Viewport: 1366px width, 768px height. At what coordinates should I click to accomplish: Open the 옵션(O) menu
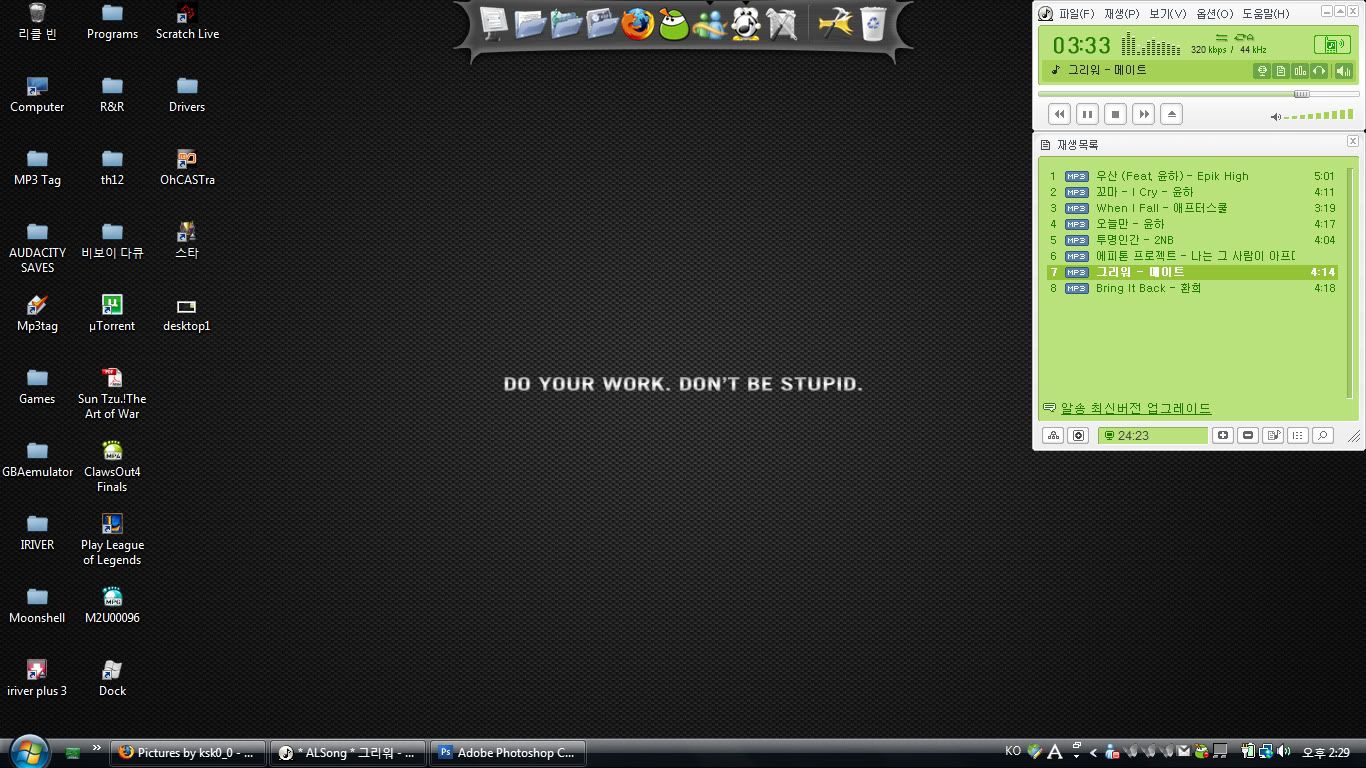(x=1214, y=14)
